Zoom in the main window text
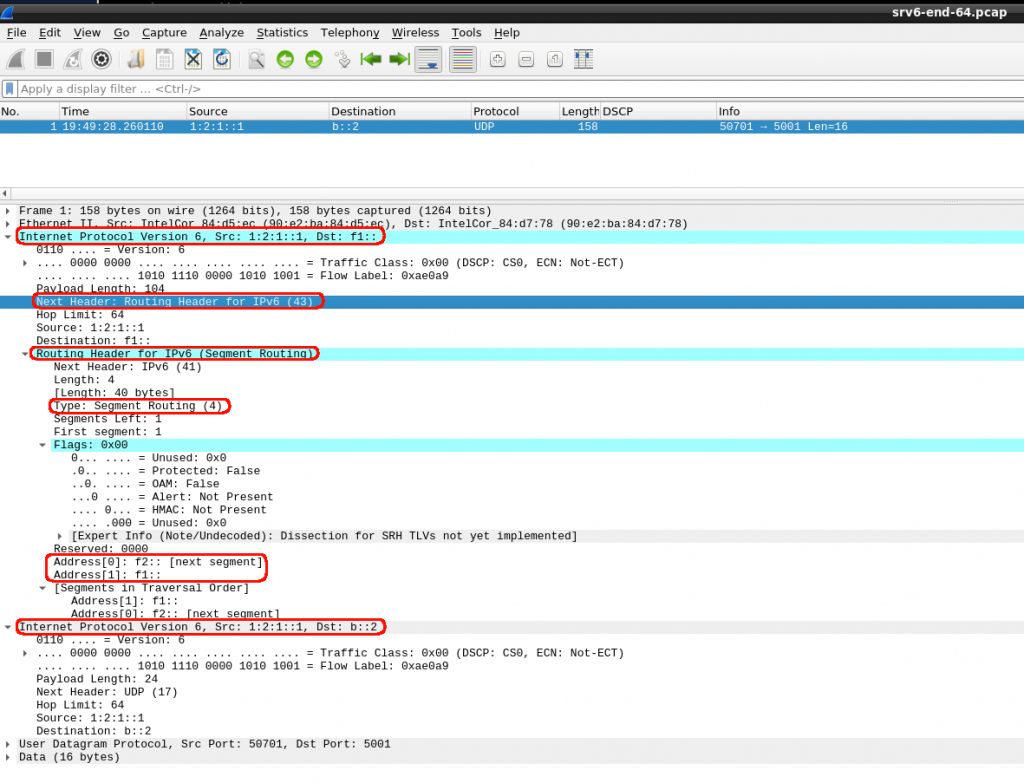1024x783 pixels. coord(498,59)
